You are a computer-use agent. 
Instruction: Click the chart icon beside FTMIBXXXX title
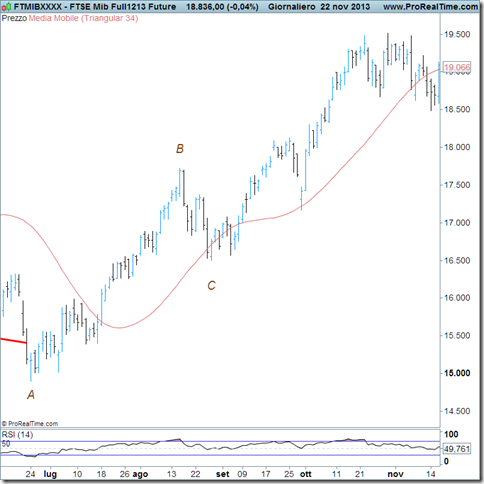click(7, 7)
